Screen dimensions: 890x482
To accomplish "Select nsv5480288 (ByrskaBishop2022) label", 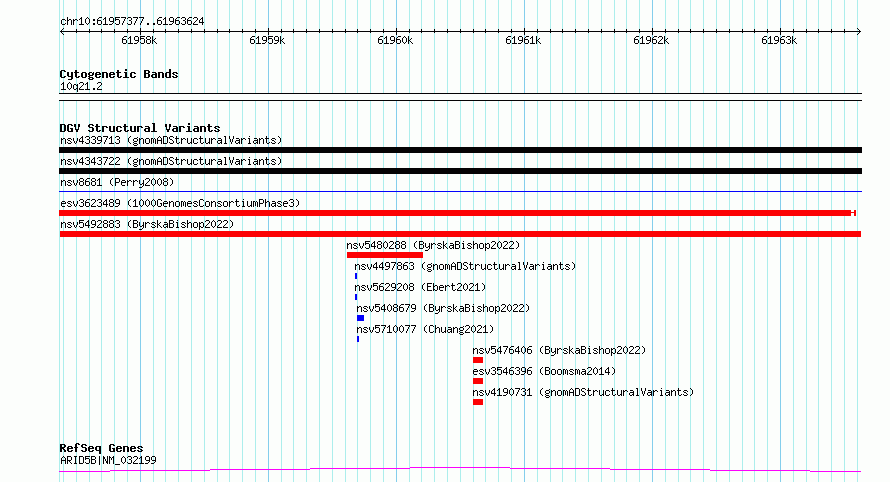I will tap(433, 245).
